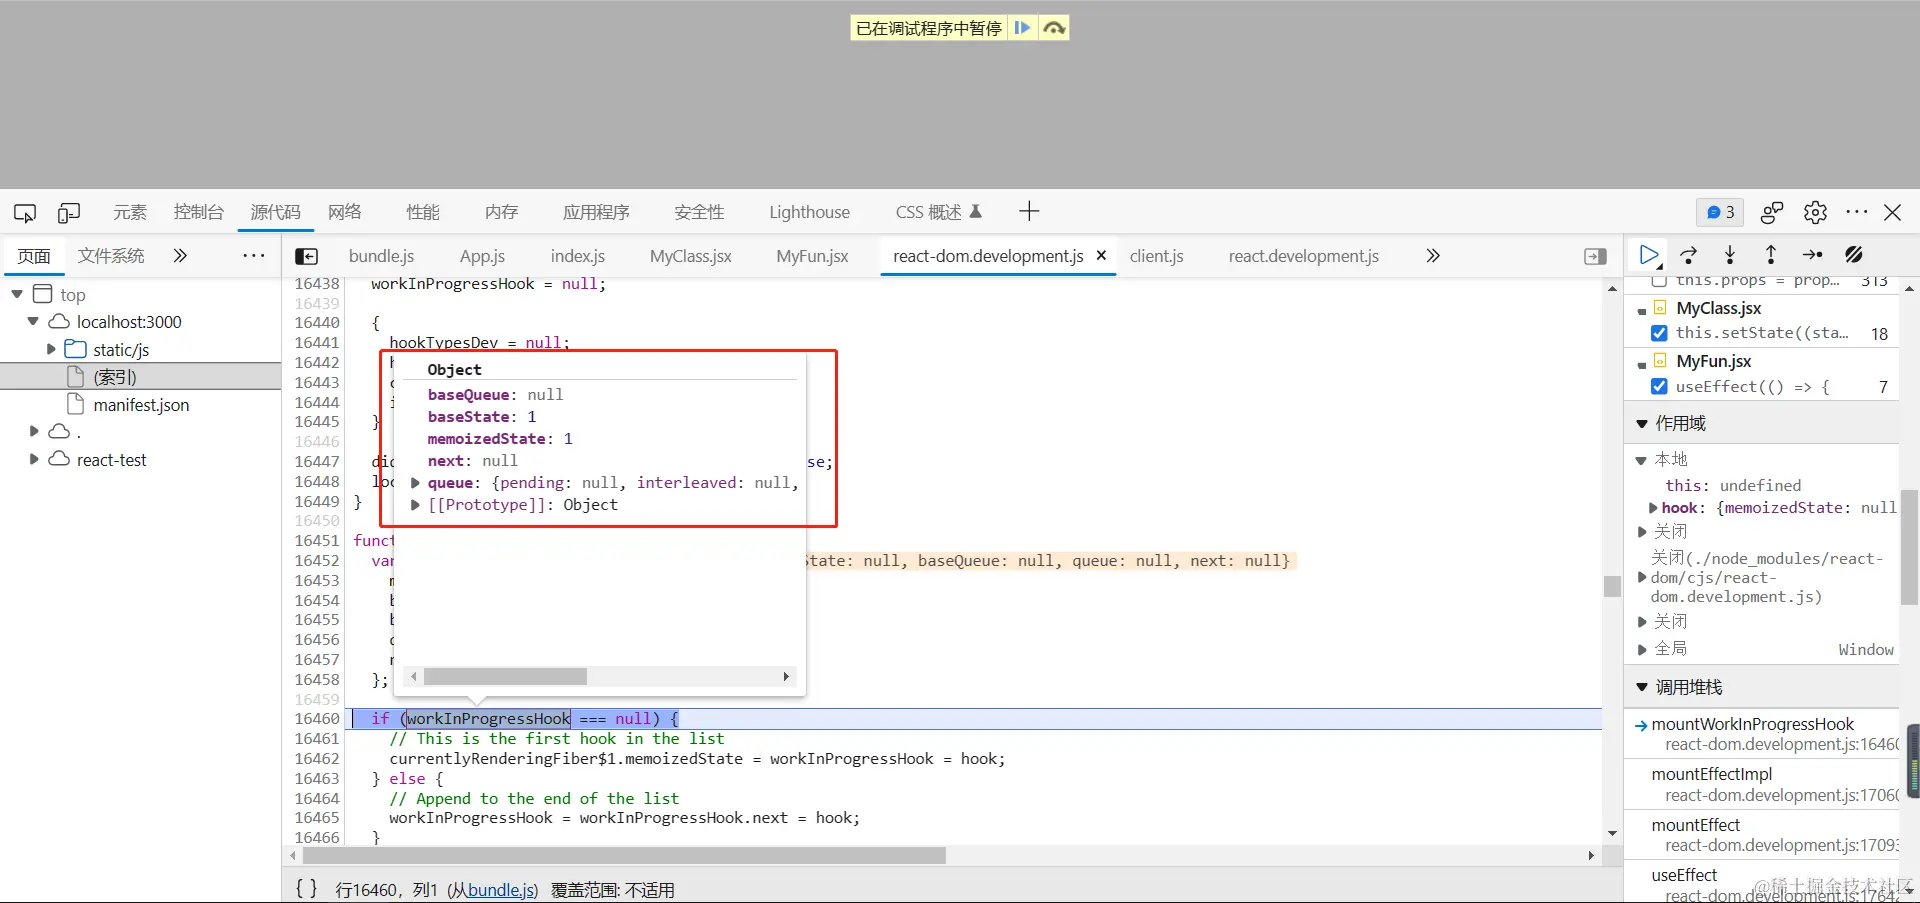1920x903 pixels.
Task: Open DevTools settings gear
Action: coord(1815,212)
